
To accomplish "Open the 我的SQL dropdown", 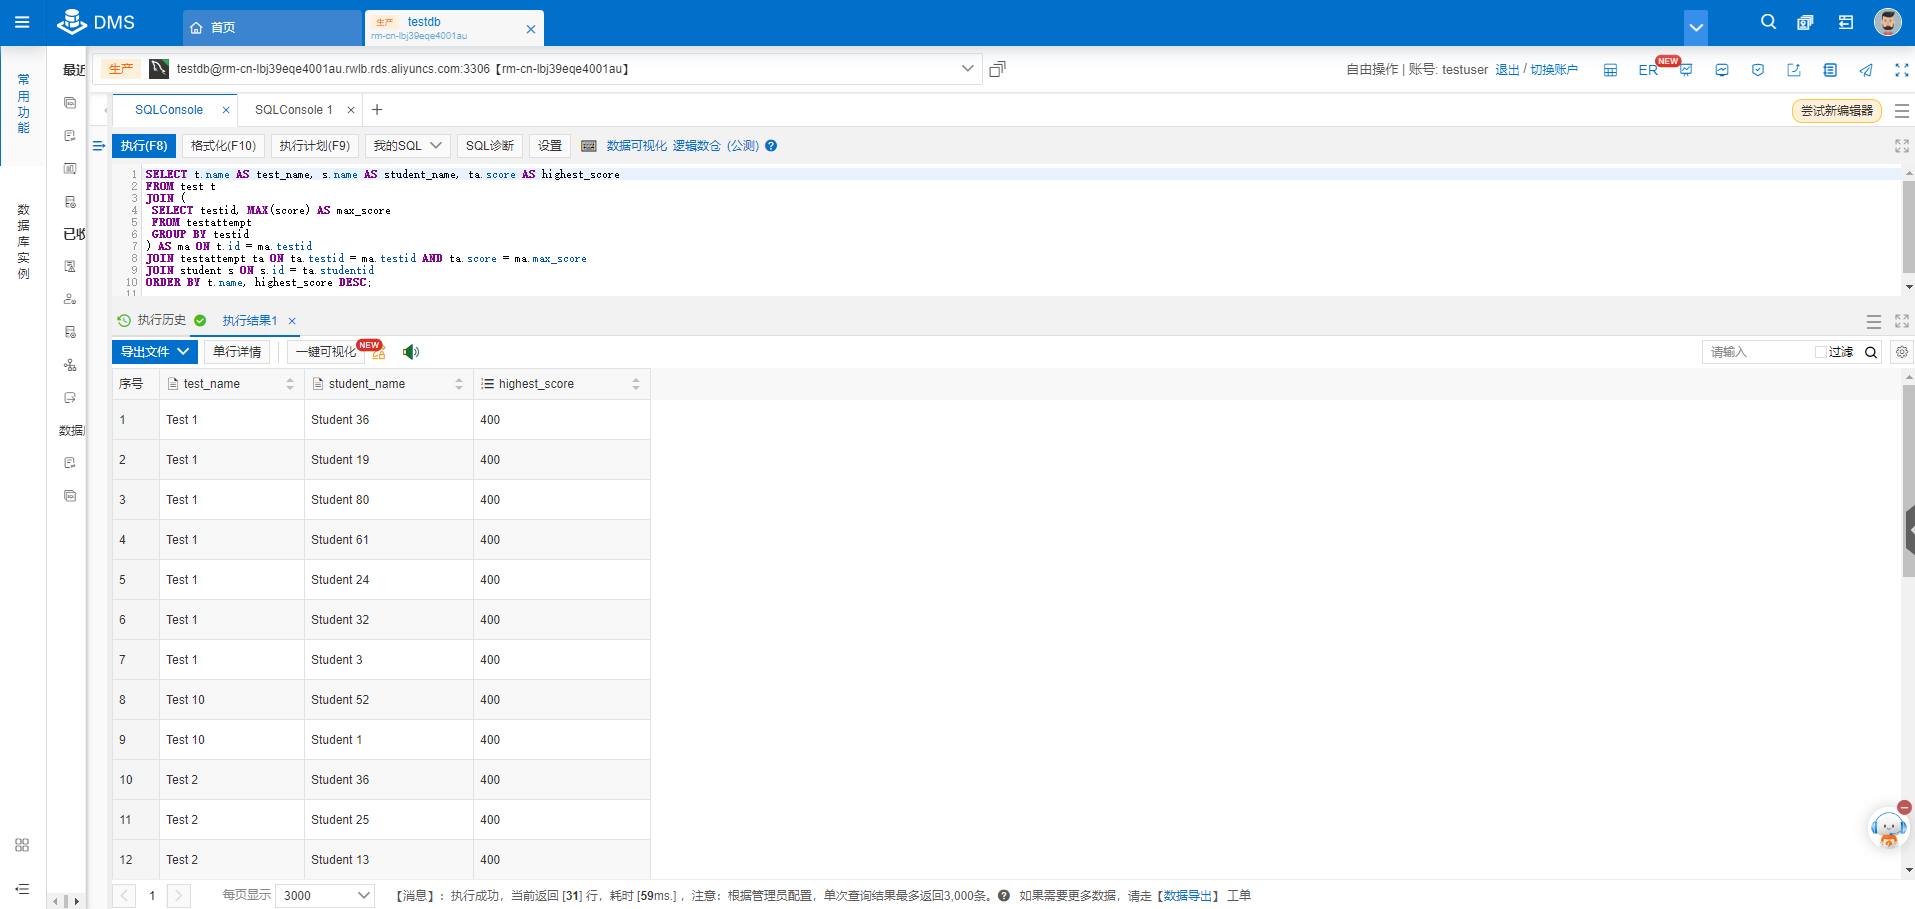I will tap(408, 146).
